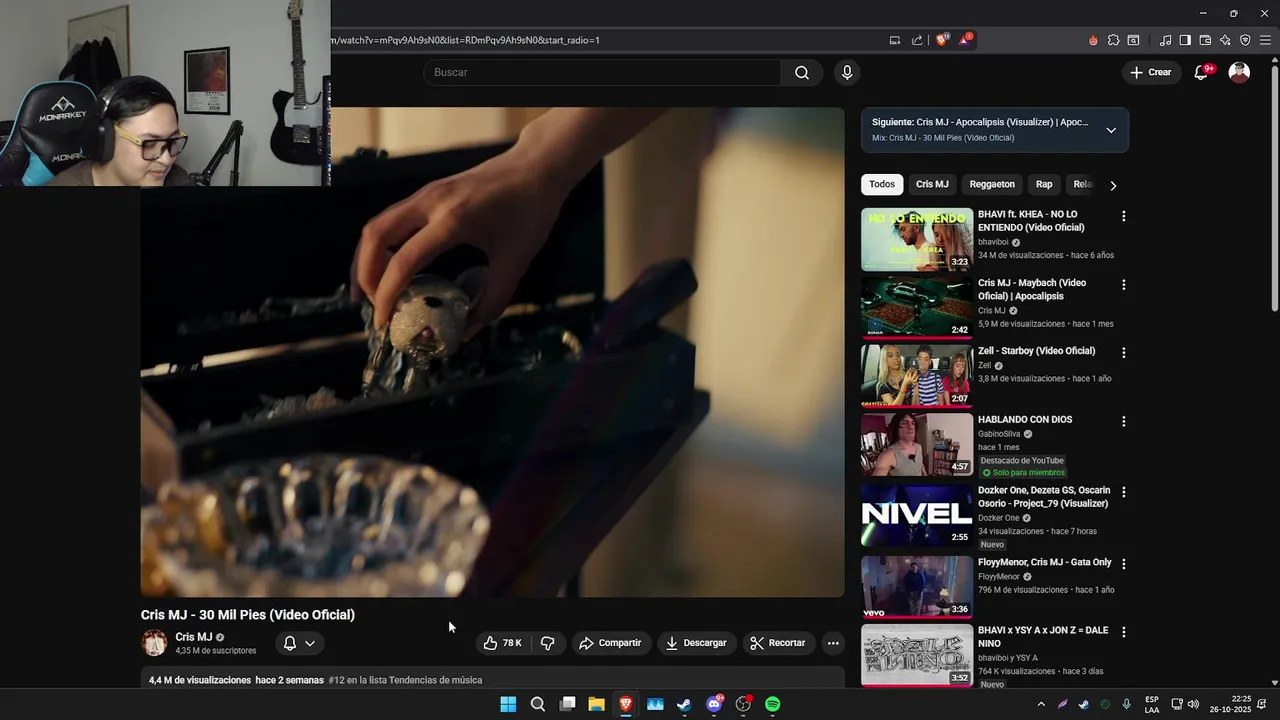
Task: Open the Cris MJ channel name link
Action: pyautogui.click(x=193, y=637)
